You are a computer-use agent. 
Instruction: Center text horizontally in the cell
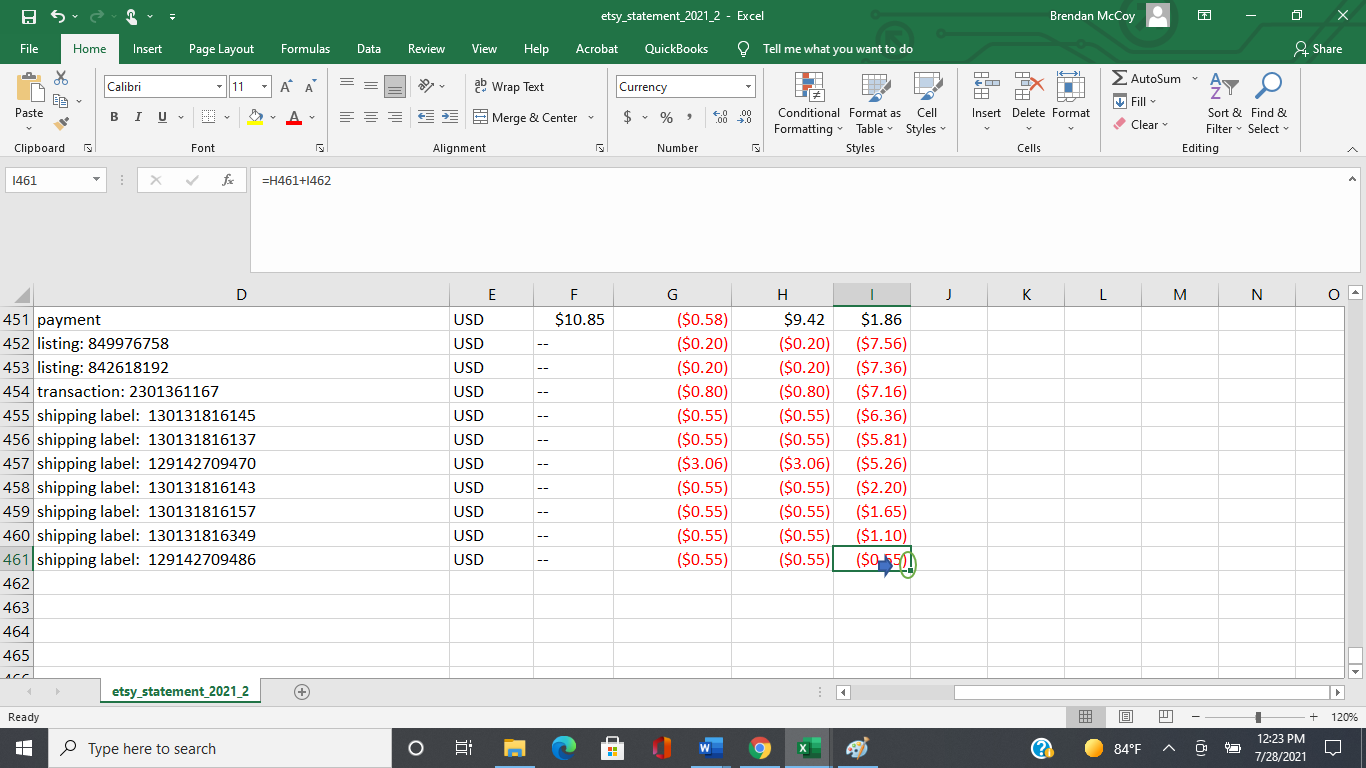370,118
